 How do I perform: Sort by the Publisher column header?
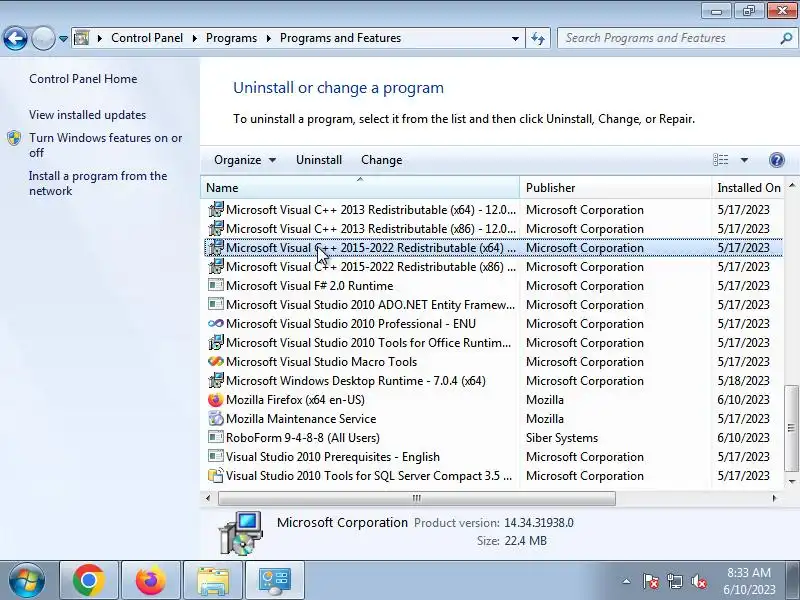(x=615, y=188)
